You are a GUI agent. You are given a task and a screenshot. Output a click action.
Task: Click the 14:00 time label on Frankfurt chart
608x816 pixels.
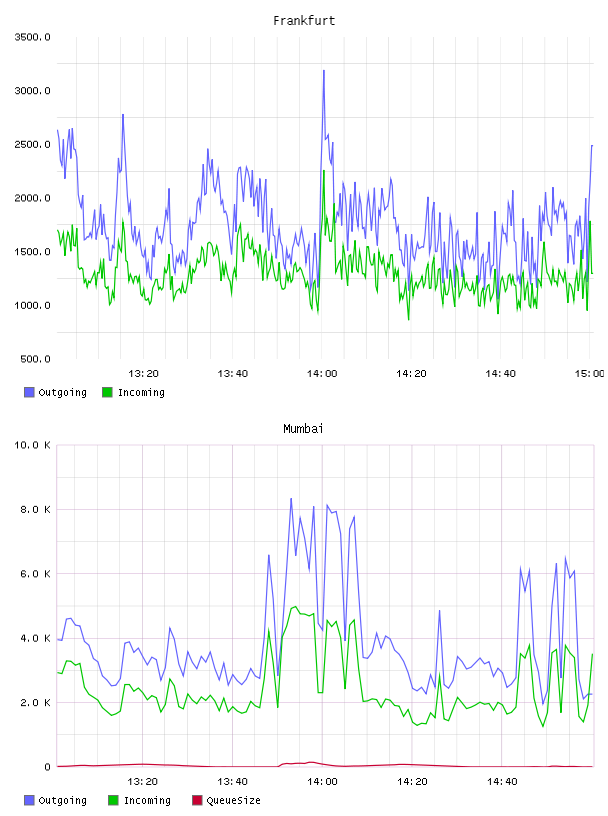(322, 374)
